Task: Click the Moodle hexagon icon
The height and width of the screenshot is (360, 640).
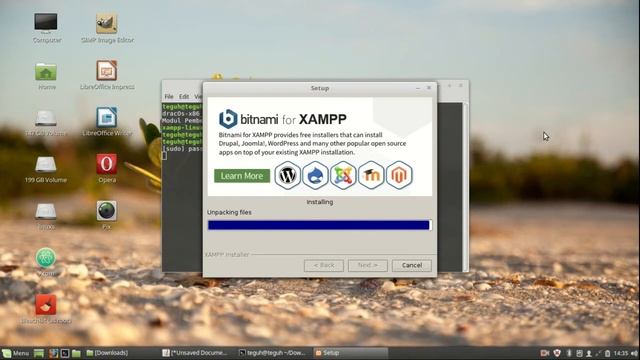Action: click(x=371, y=175)
